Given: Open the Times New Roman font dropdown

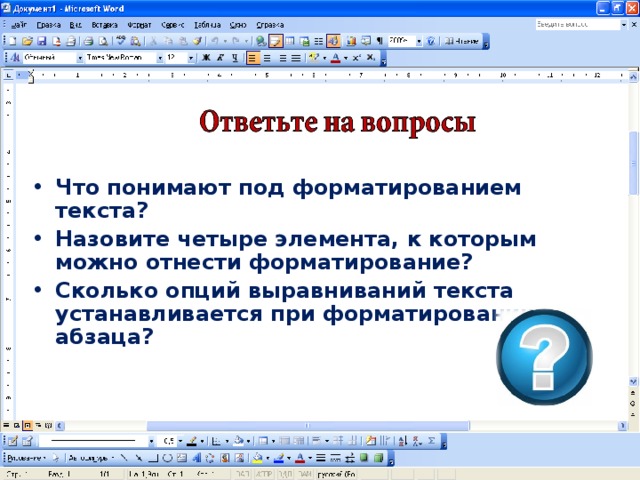Looking at the screenshot, I should 160,58.
